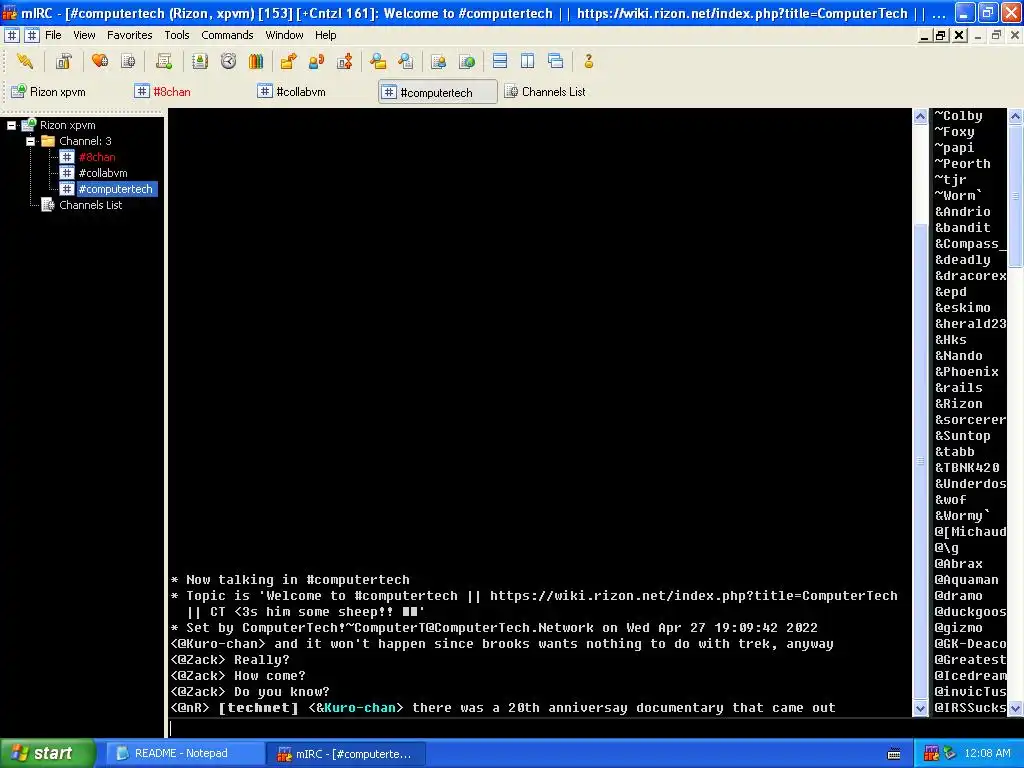This screenshot has height=768, width=1024.
Task: Select &bandit in the nick list
Action: click(x=962, y=228)
